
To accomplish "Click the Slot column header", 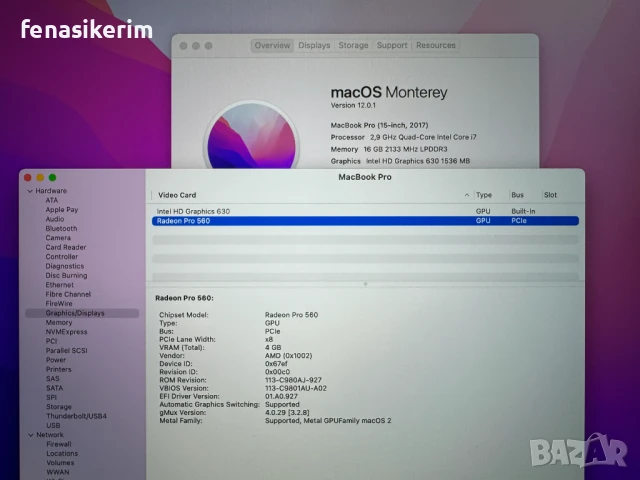I will [x=550, y=195].
